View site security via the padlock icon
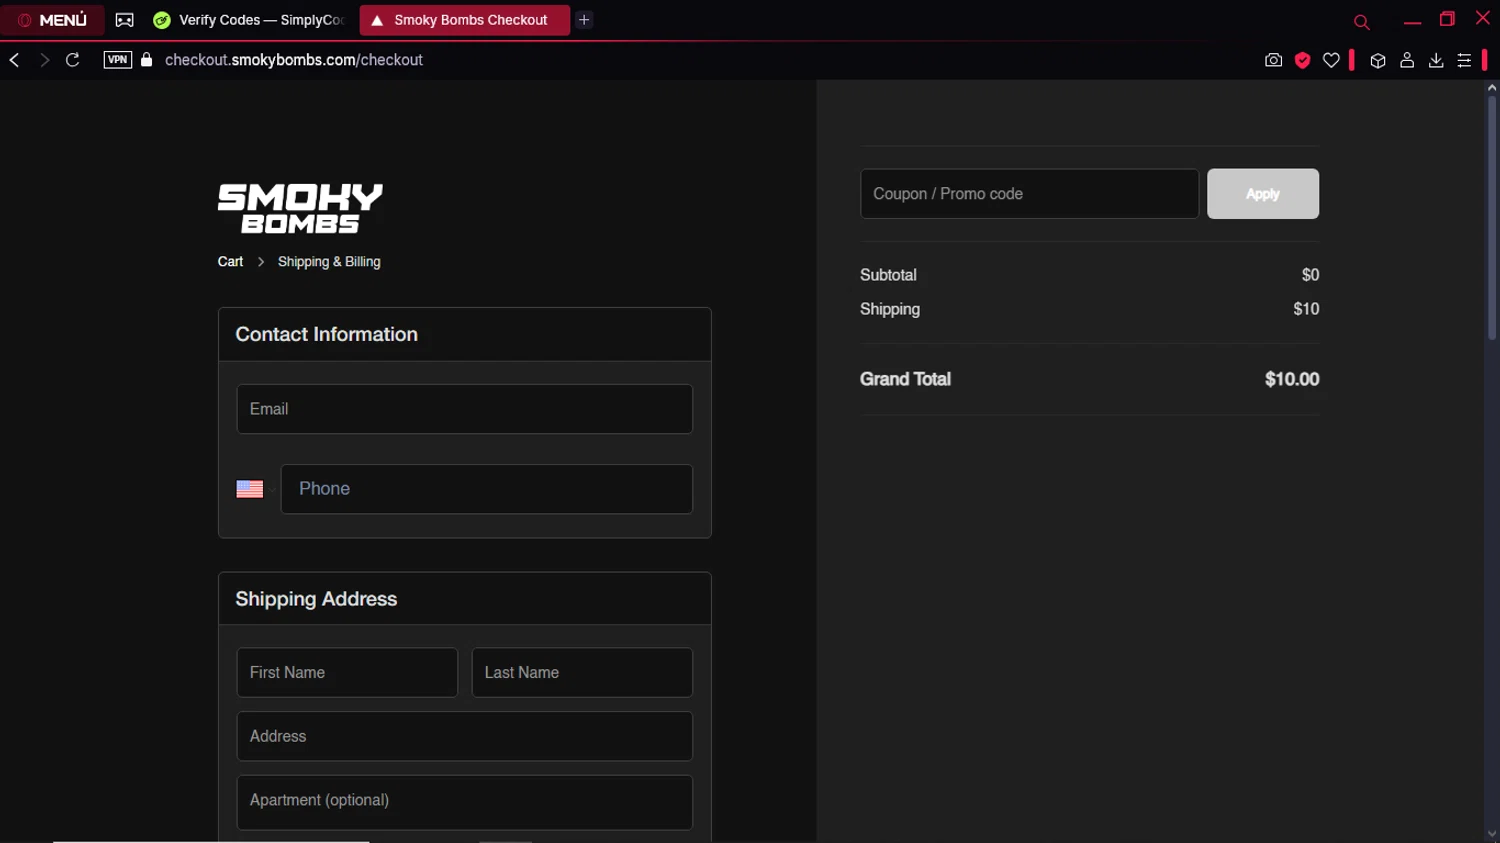 tap(147, 60)
